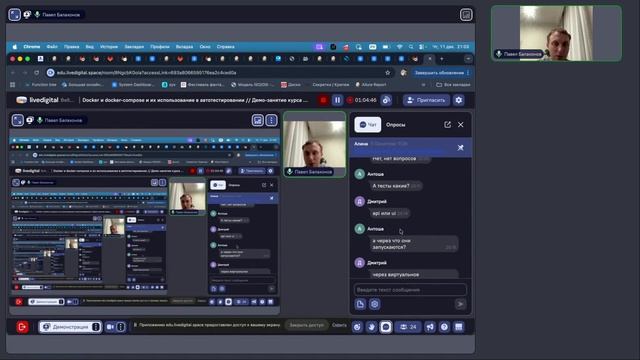
Task: Open the Allure Report bookmark
Action: click(371, 84)
